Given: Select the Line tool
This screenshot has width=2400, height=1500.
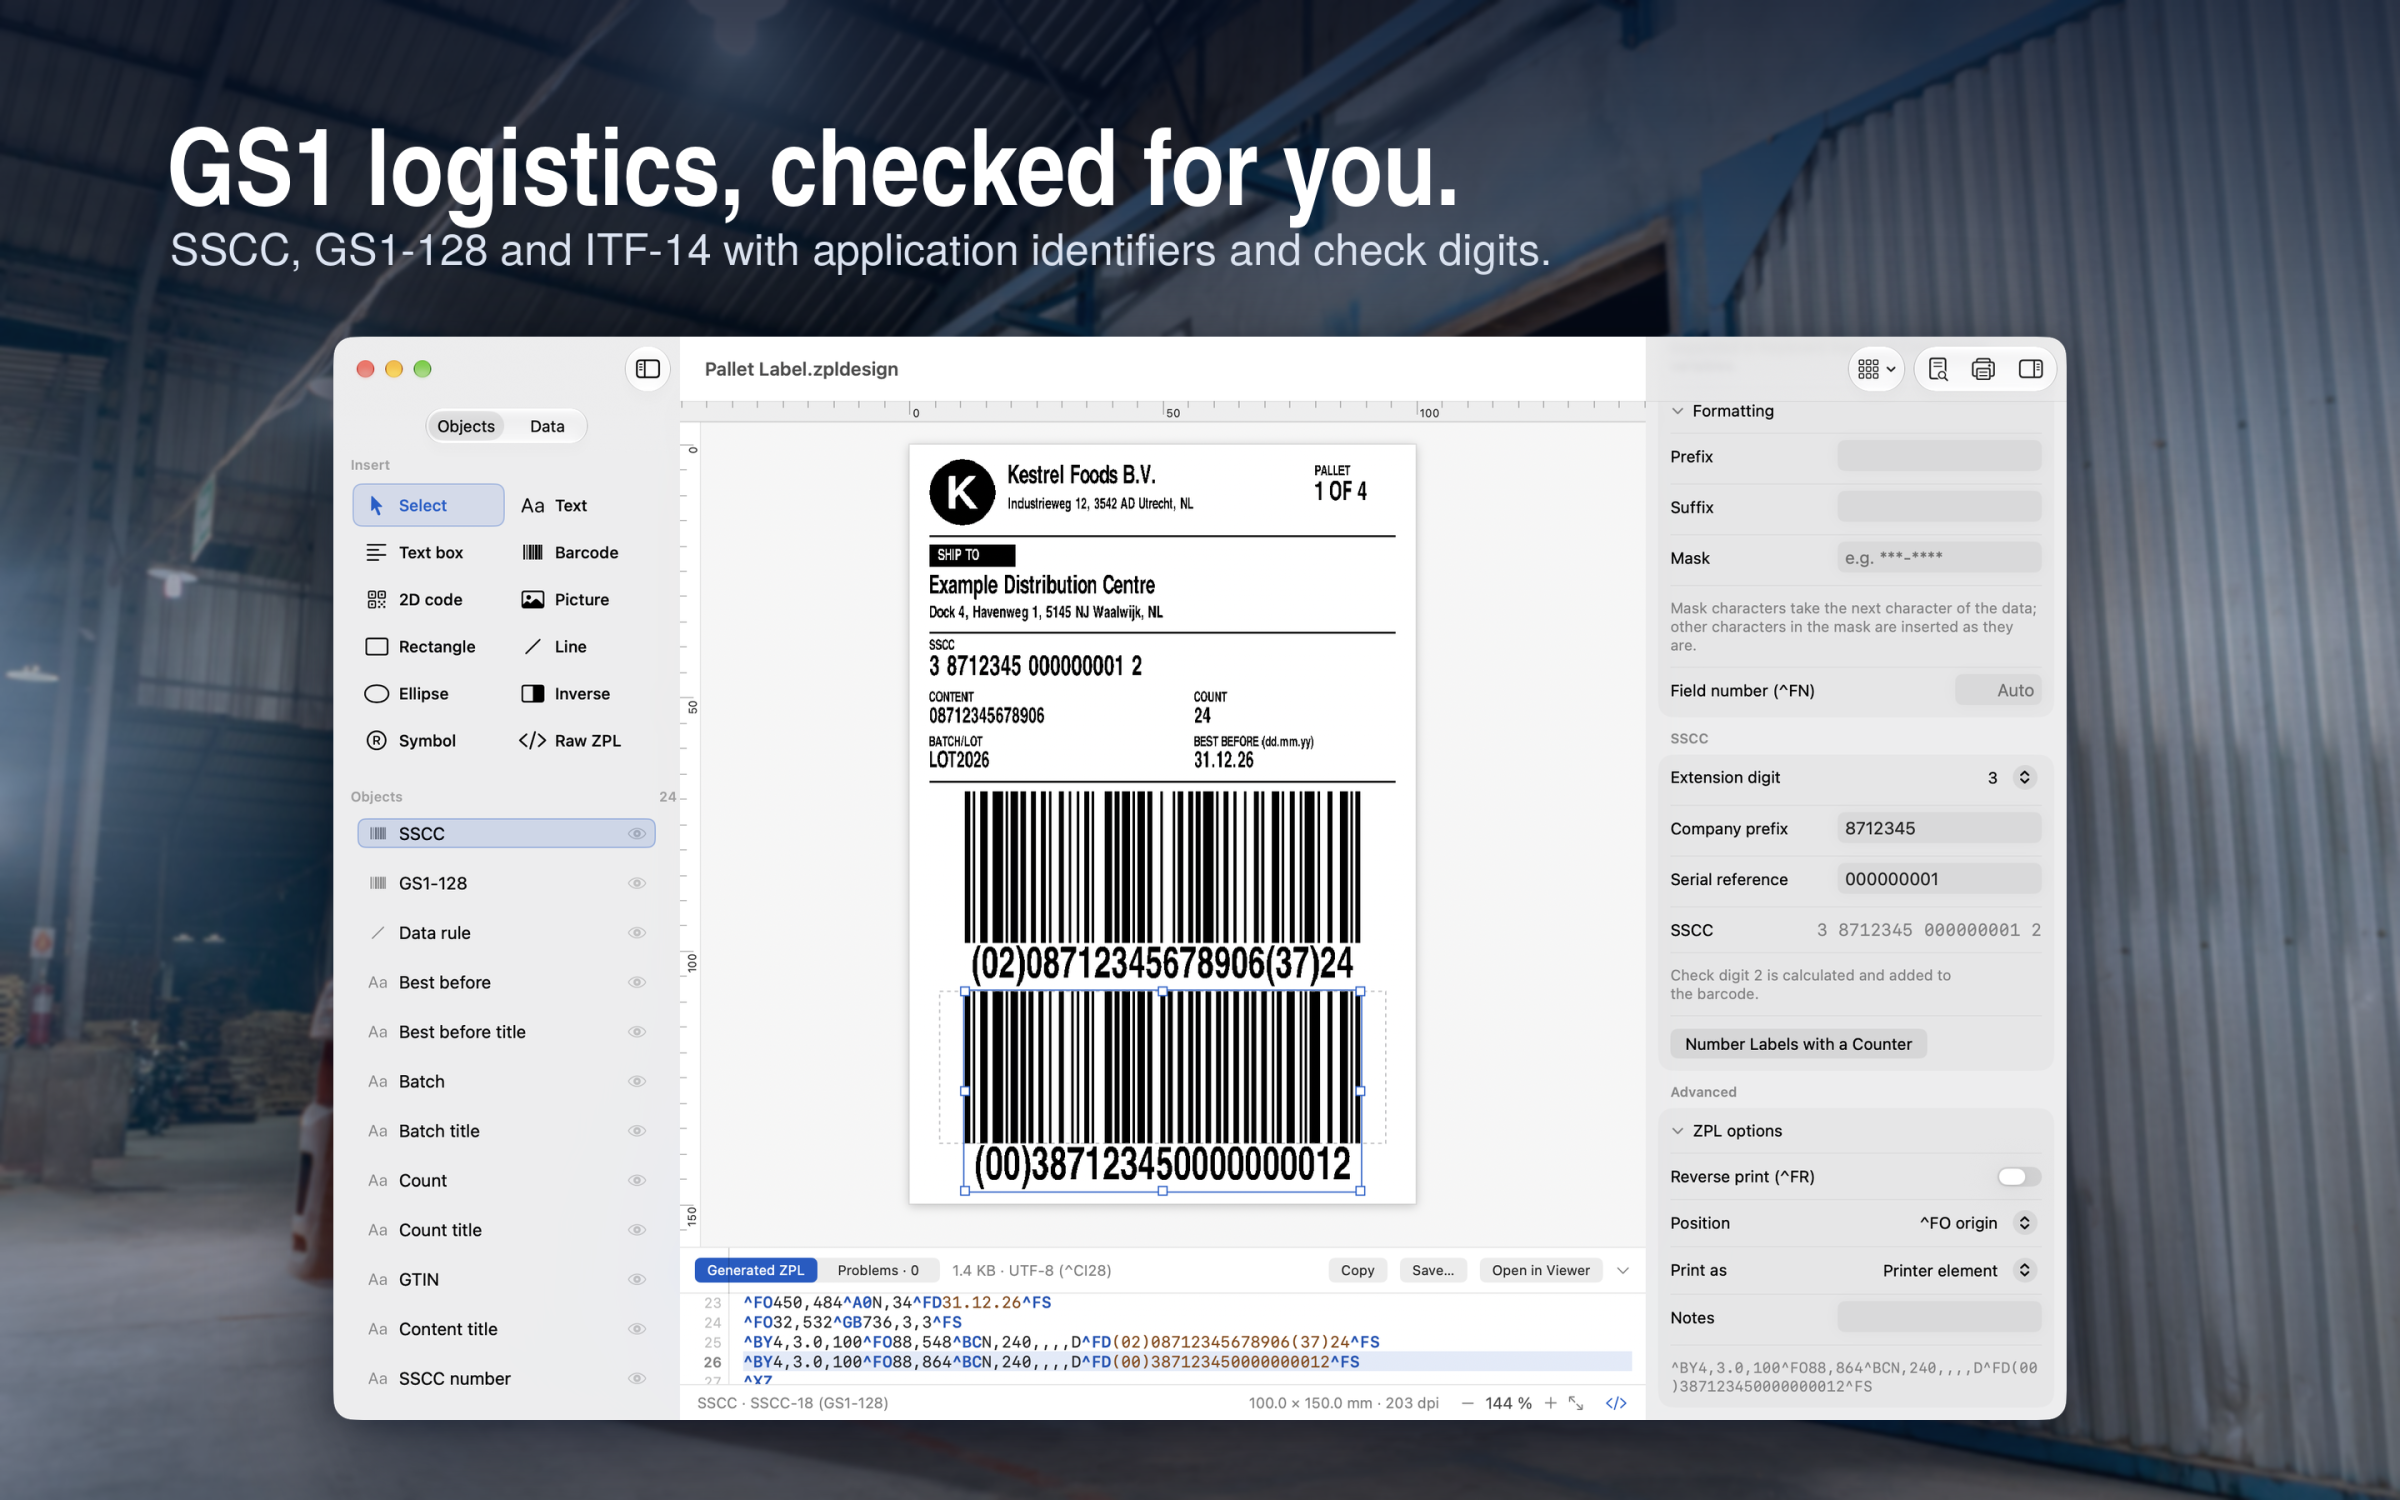Looking at the screenshot, I should pyautogui.click(x=555, y=646).
